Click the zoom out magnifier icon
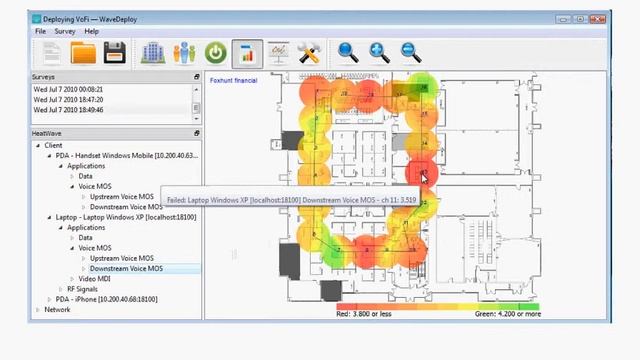 click(x=411, y=53)
